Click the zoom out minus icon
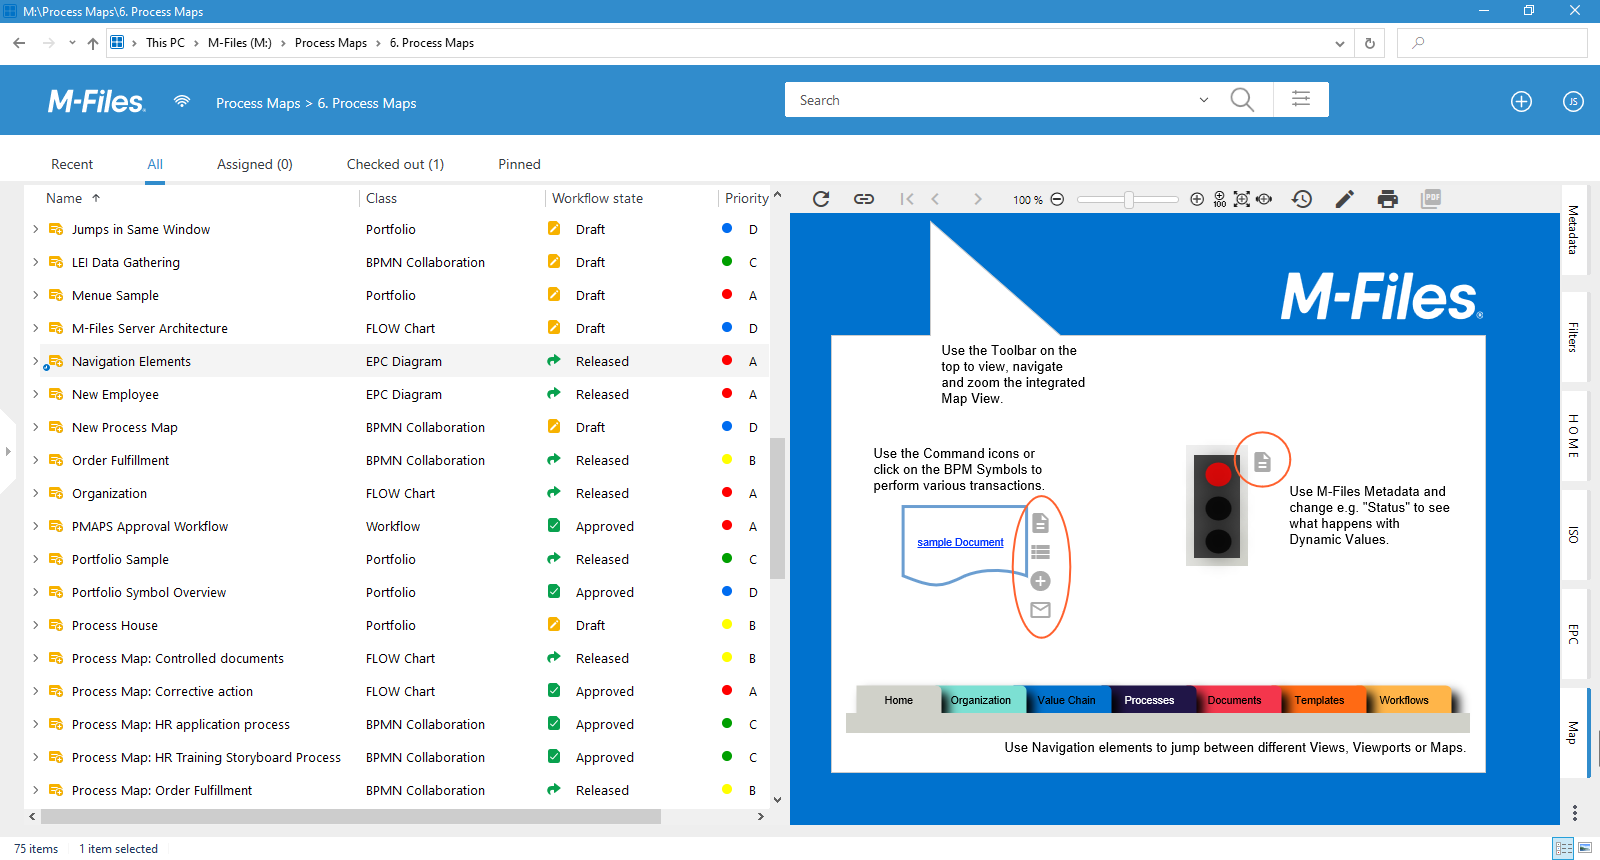 click(1057, 199)
